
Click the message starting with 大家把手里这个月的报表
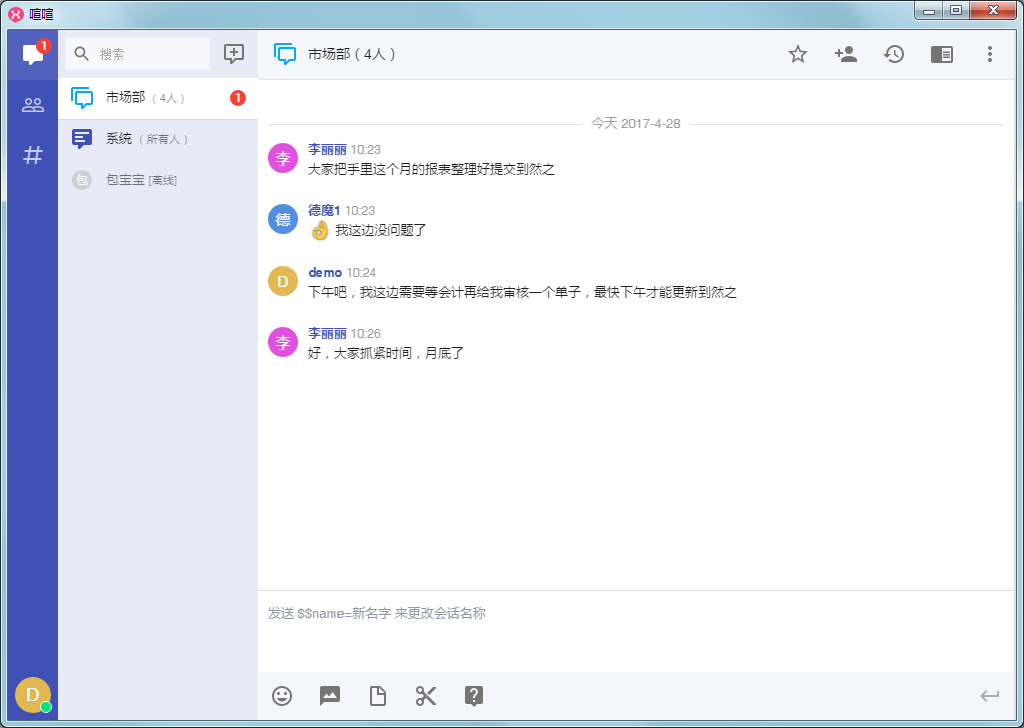(x=431, y=169)
